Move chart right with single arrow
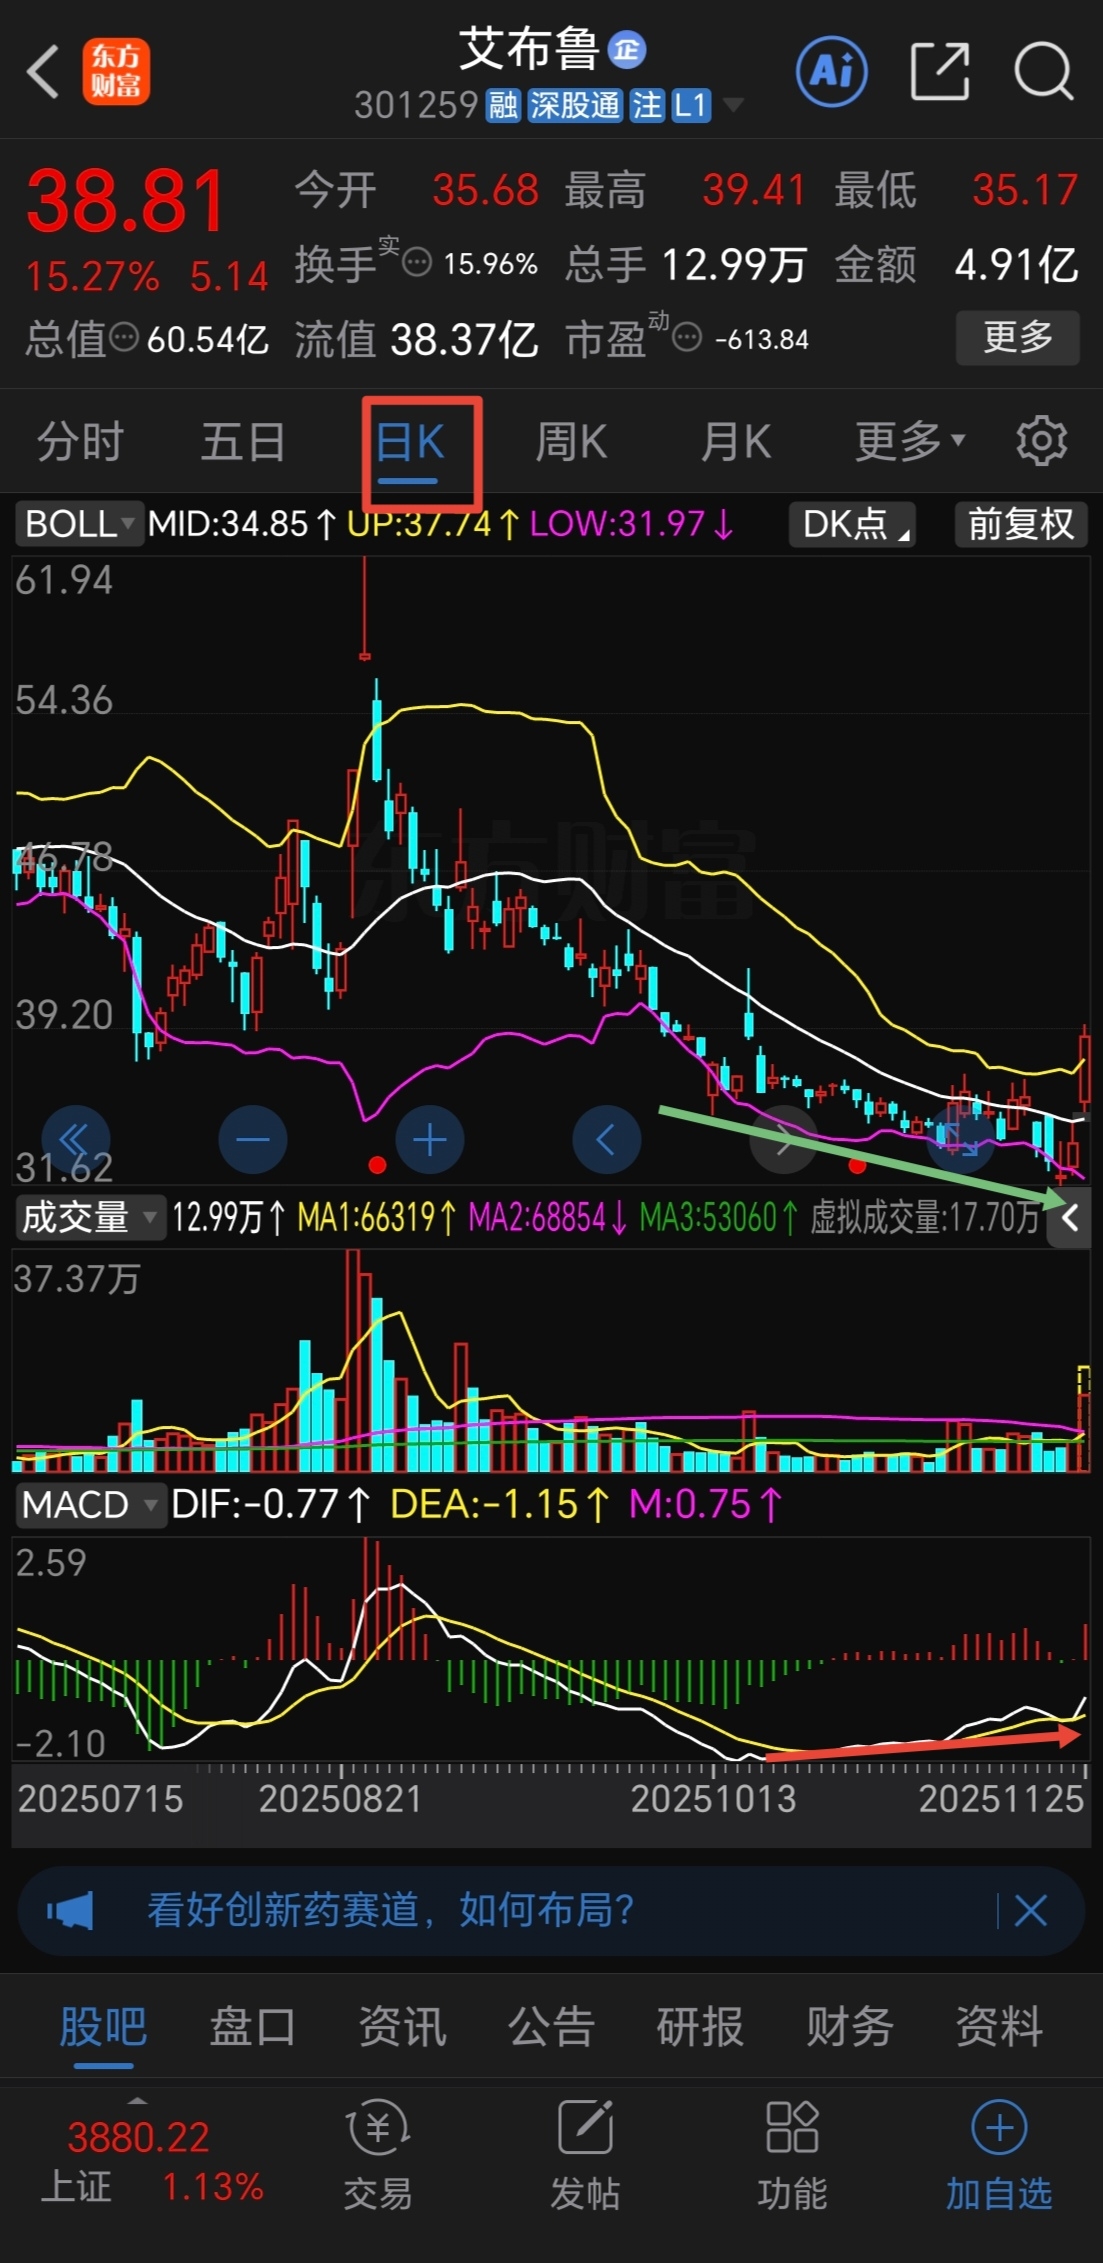Screen dimensions: 1103x2263 tap(784, 1140)
